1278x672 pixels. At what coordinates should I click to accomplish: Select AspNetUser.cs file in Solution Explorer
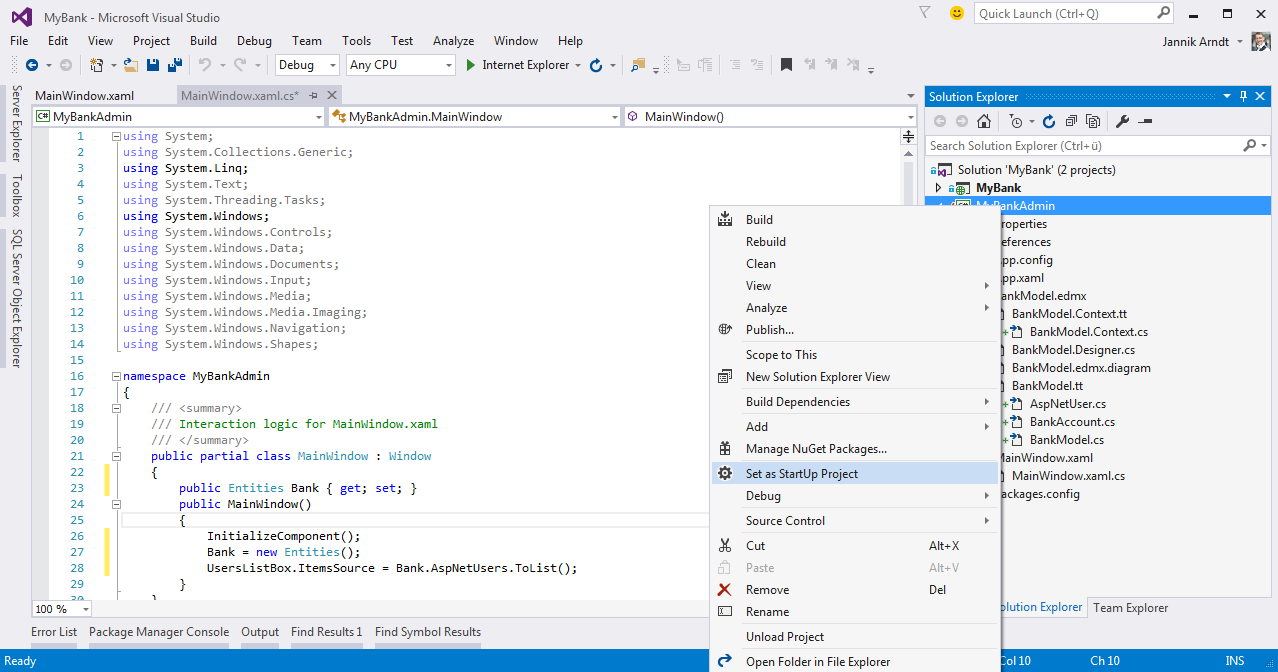(1068, 404)
